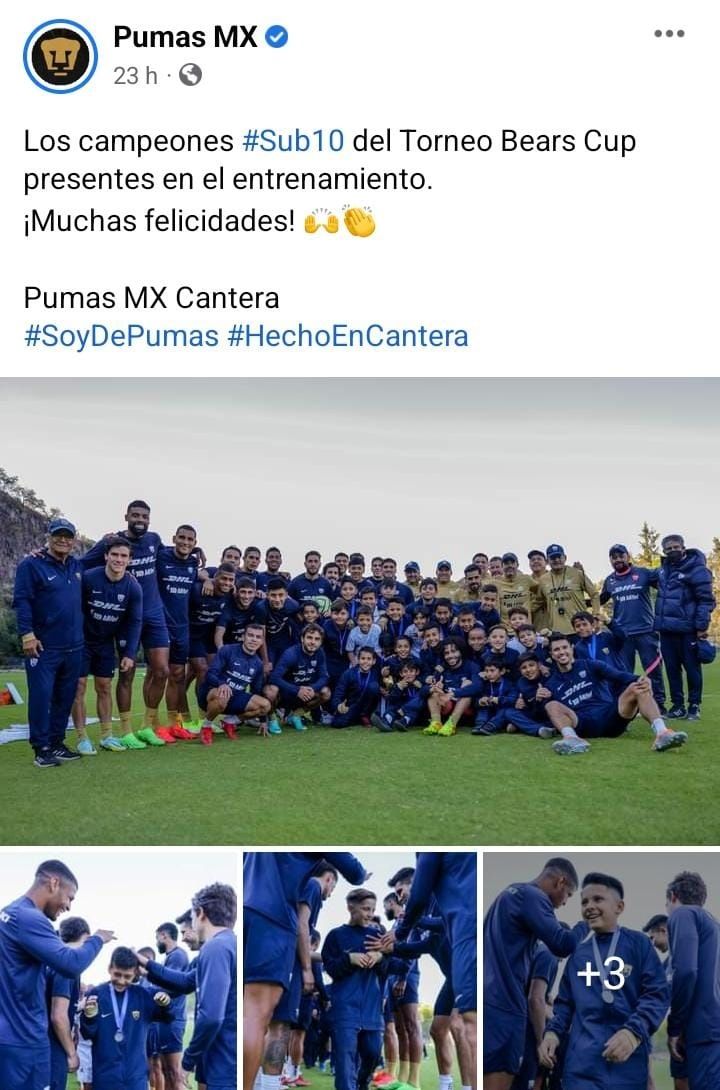
Task: Click the 'presentes en el entrenamiento' caption line
Action: click(x=228, y=179)
